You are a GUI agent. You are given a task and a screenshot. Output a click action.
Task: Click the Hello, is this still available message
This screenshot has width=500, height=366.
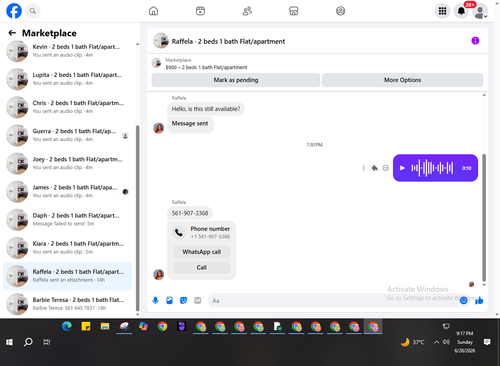point(206,109)
